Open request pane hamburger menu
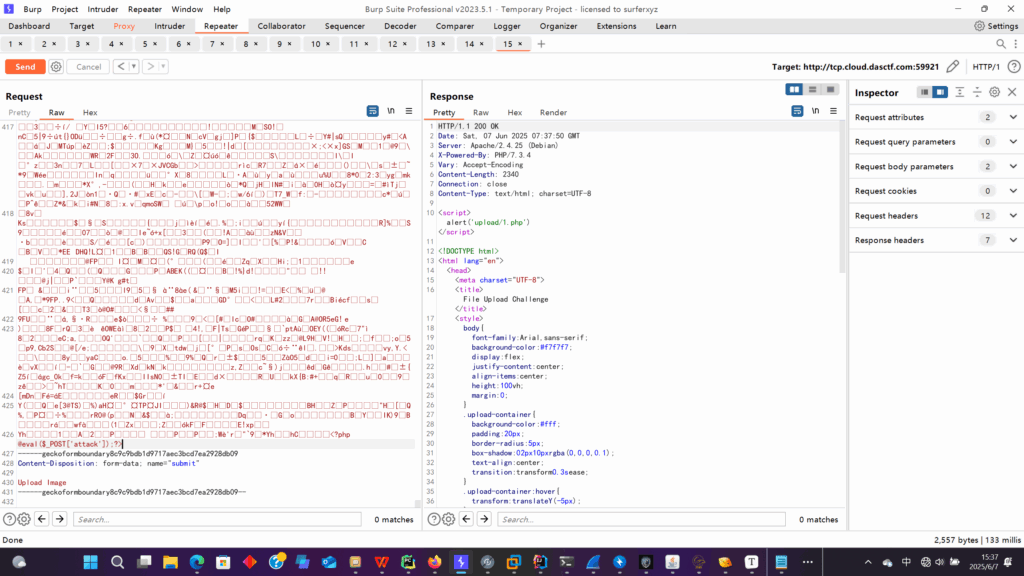Screen dimensions: 1024x576 (x=409, y=111)
